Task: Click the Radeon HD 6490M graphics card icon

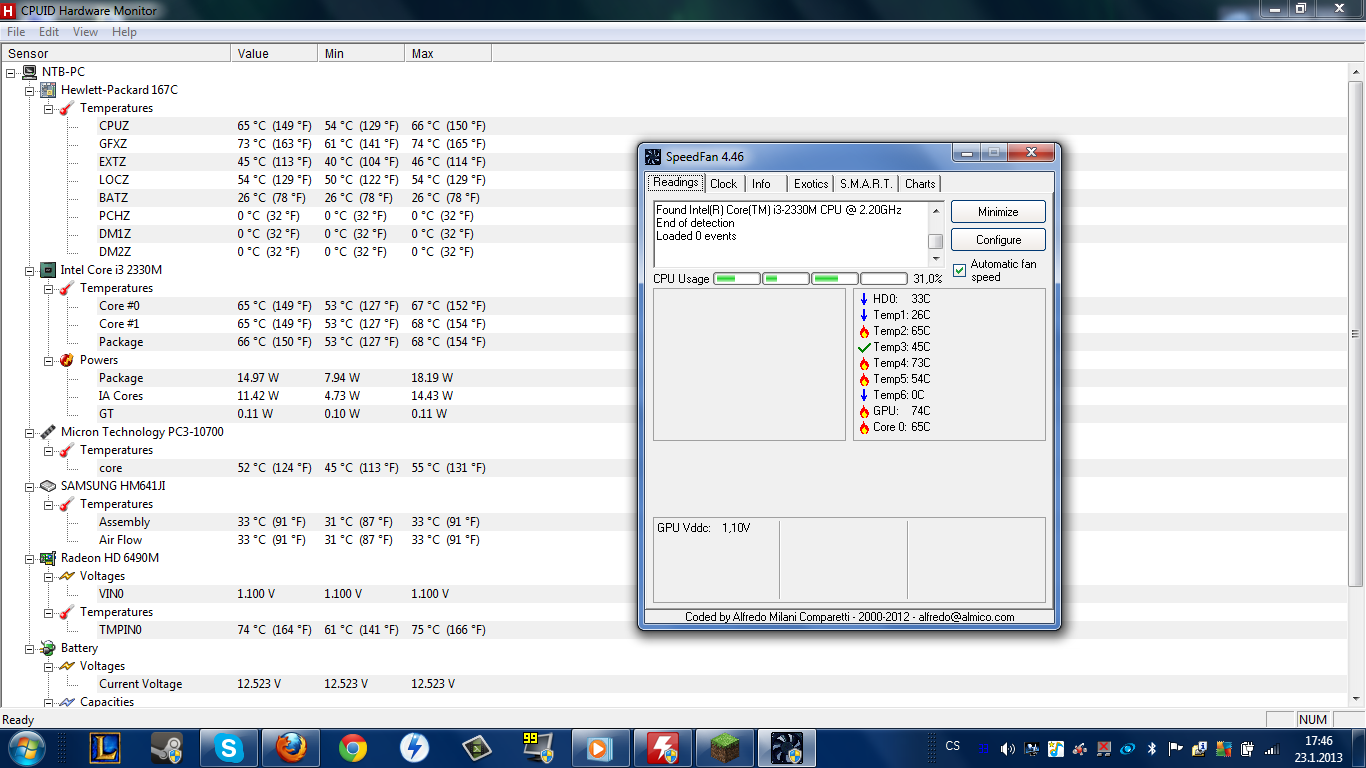Action: tap(47, 558)
